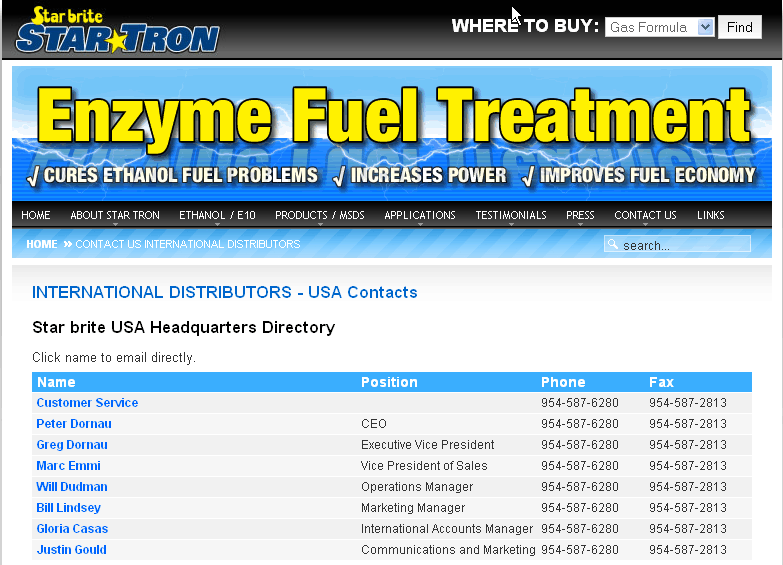
Task: Click the Operations Manager cell
Action: (417, 487)
